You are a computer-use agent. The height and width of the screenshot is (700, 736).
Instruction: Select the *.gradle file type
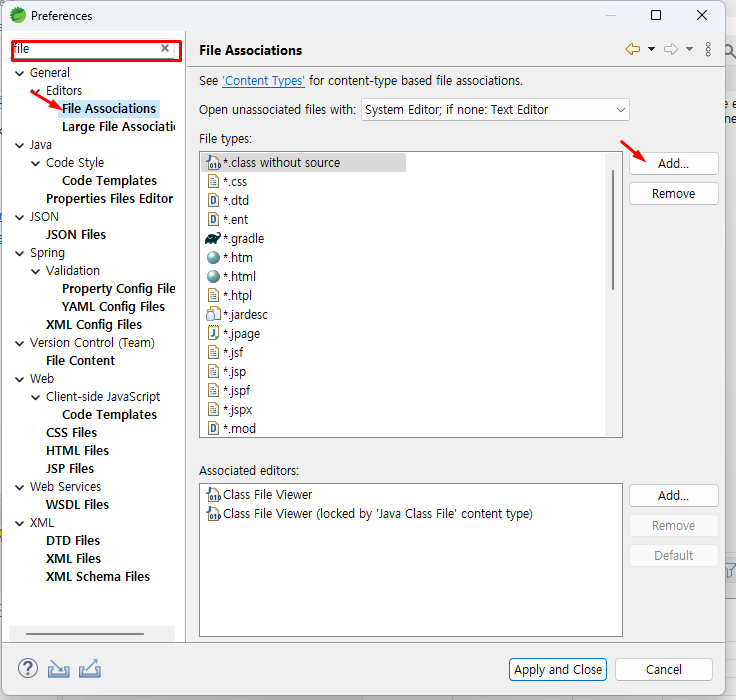pos(235,238)
